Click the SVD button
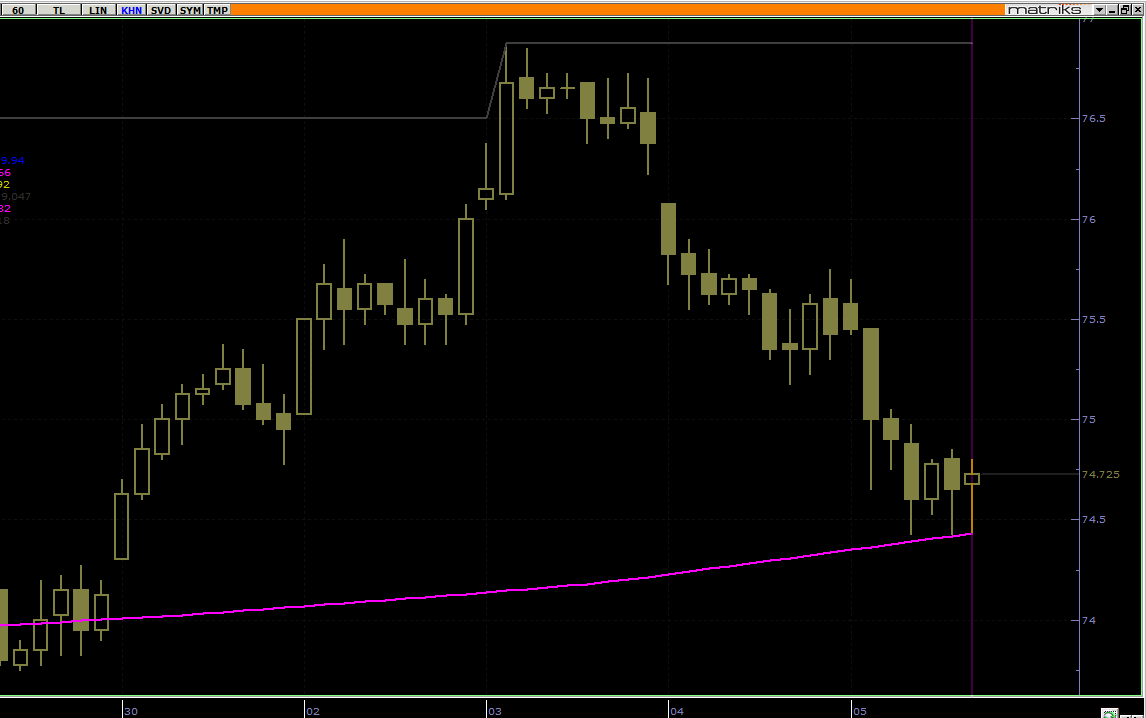Screen dimensions: 1146x718 161,10
